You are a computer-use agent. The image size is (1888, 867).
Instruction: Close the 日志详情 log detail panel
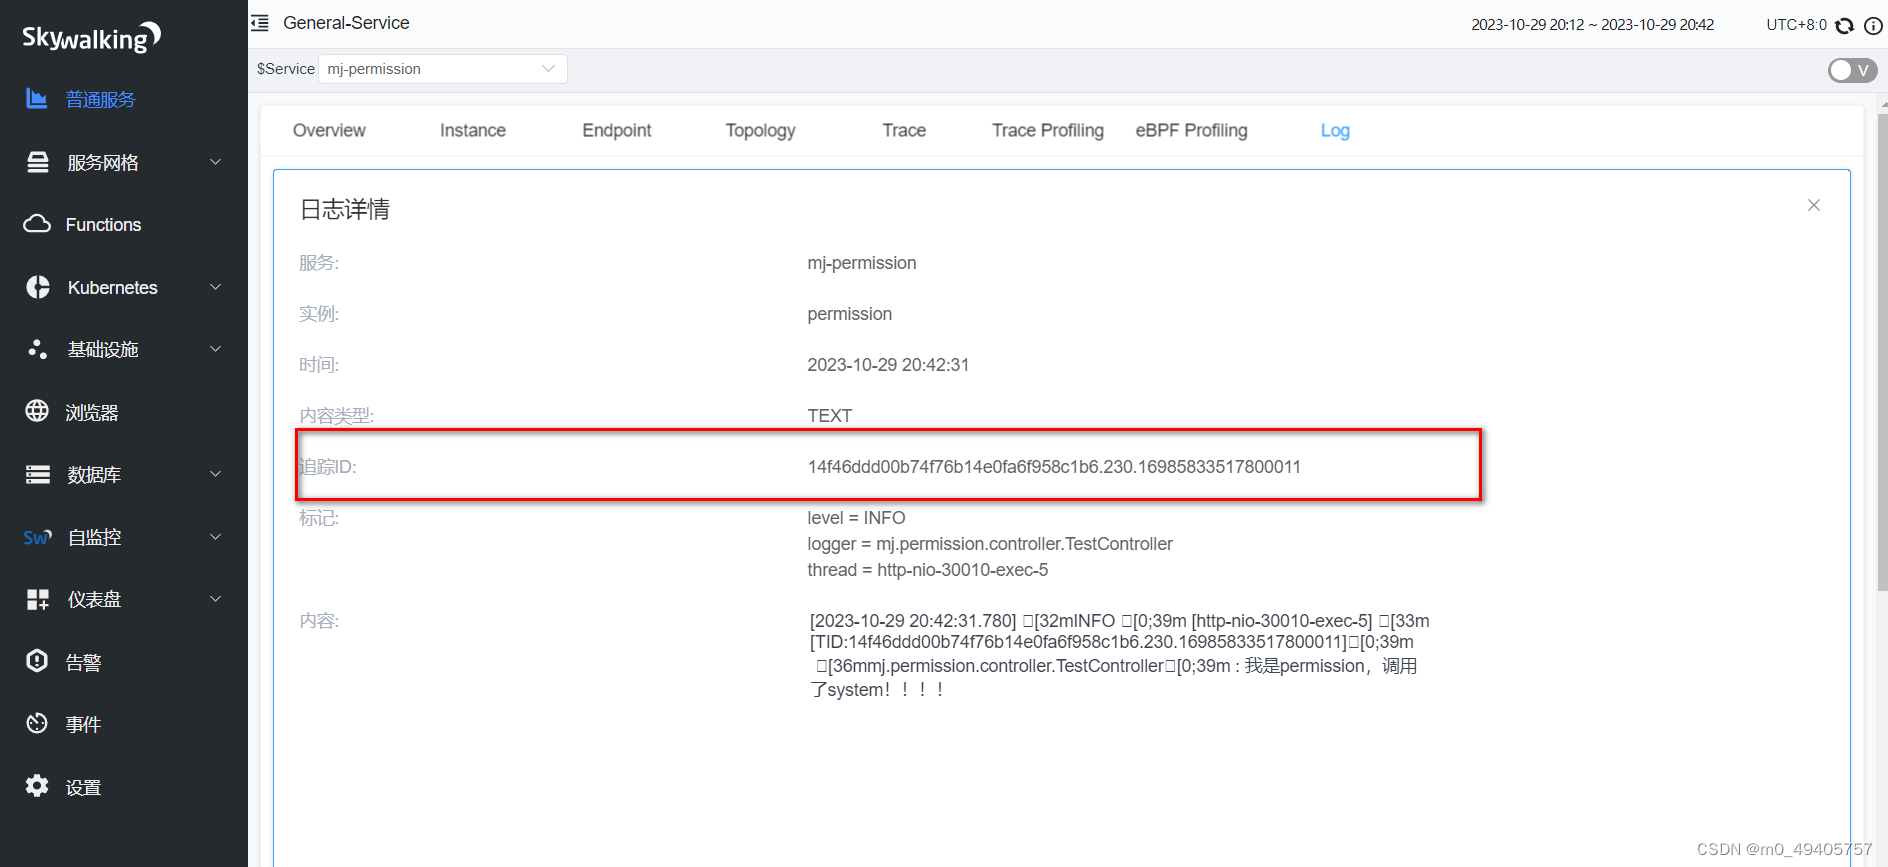pyautogui.click(x=1814, y=205)
